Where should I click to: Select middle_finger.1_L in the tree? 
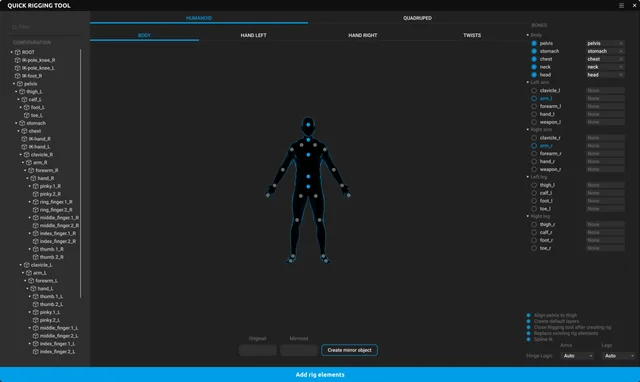[x=59, y=328]
